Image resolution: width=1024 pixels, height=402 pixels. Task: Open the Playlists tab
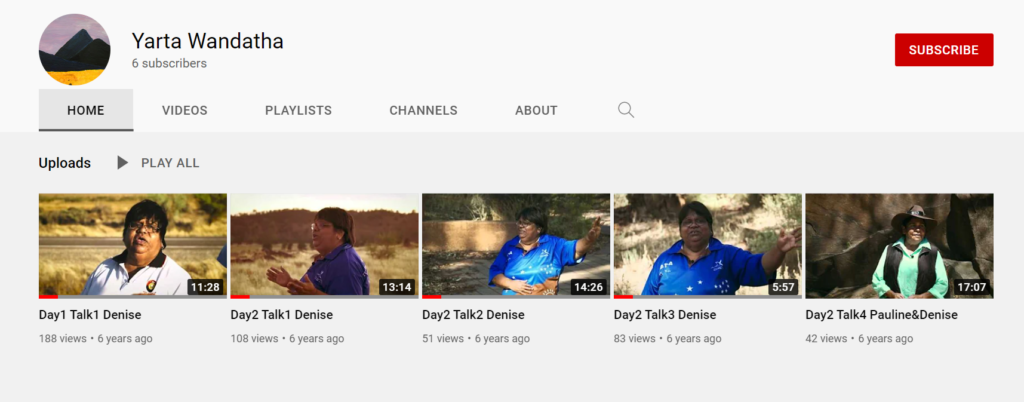pos(298,110)
